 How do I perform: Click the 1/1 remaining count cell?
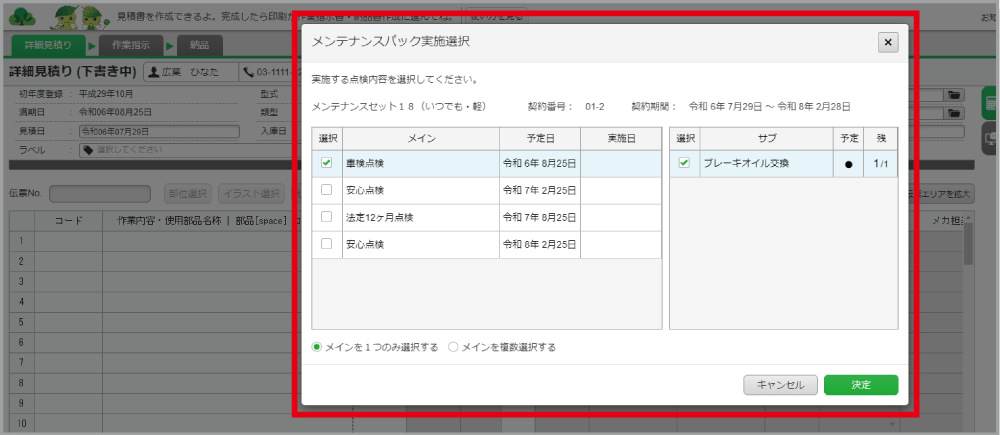tap(880, 163)
